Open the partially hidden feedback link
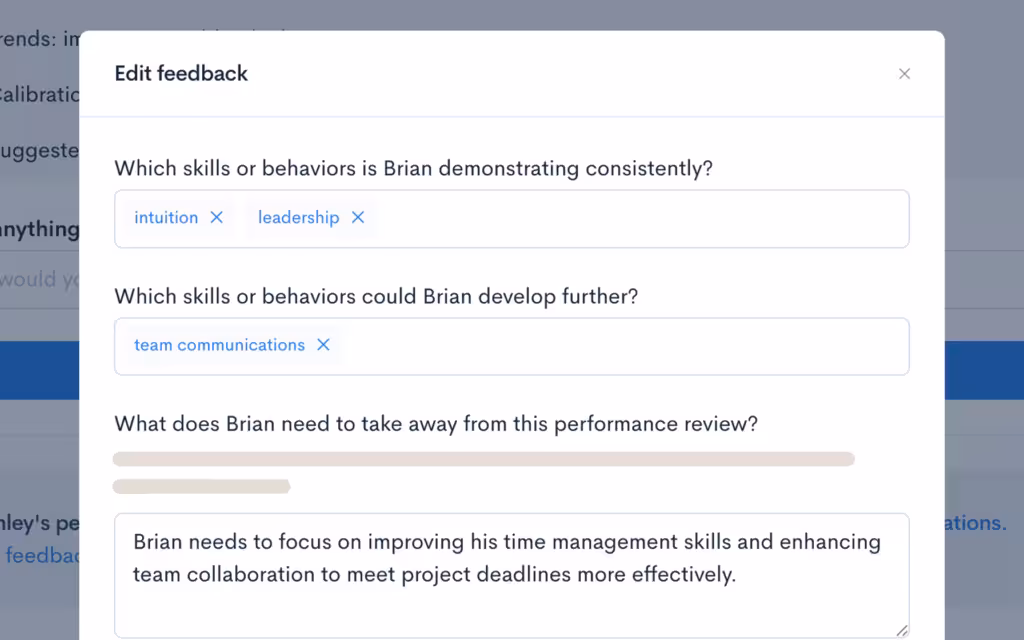The height and width of the screenshot is (640, 1024). [42, 555]
